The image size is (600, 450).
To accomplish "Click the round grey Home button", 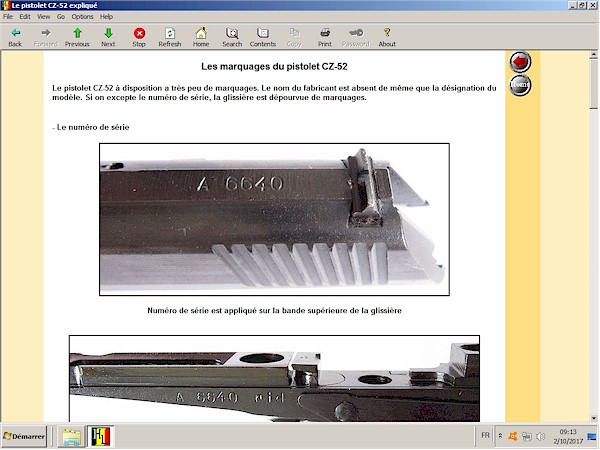I will 520,85.
